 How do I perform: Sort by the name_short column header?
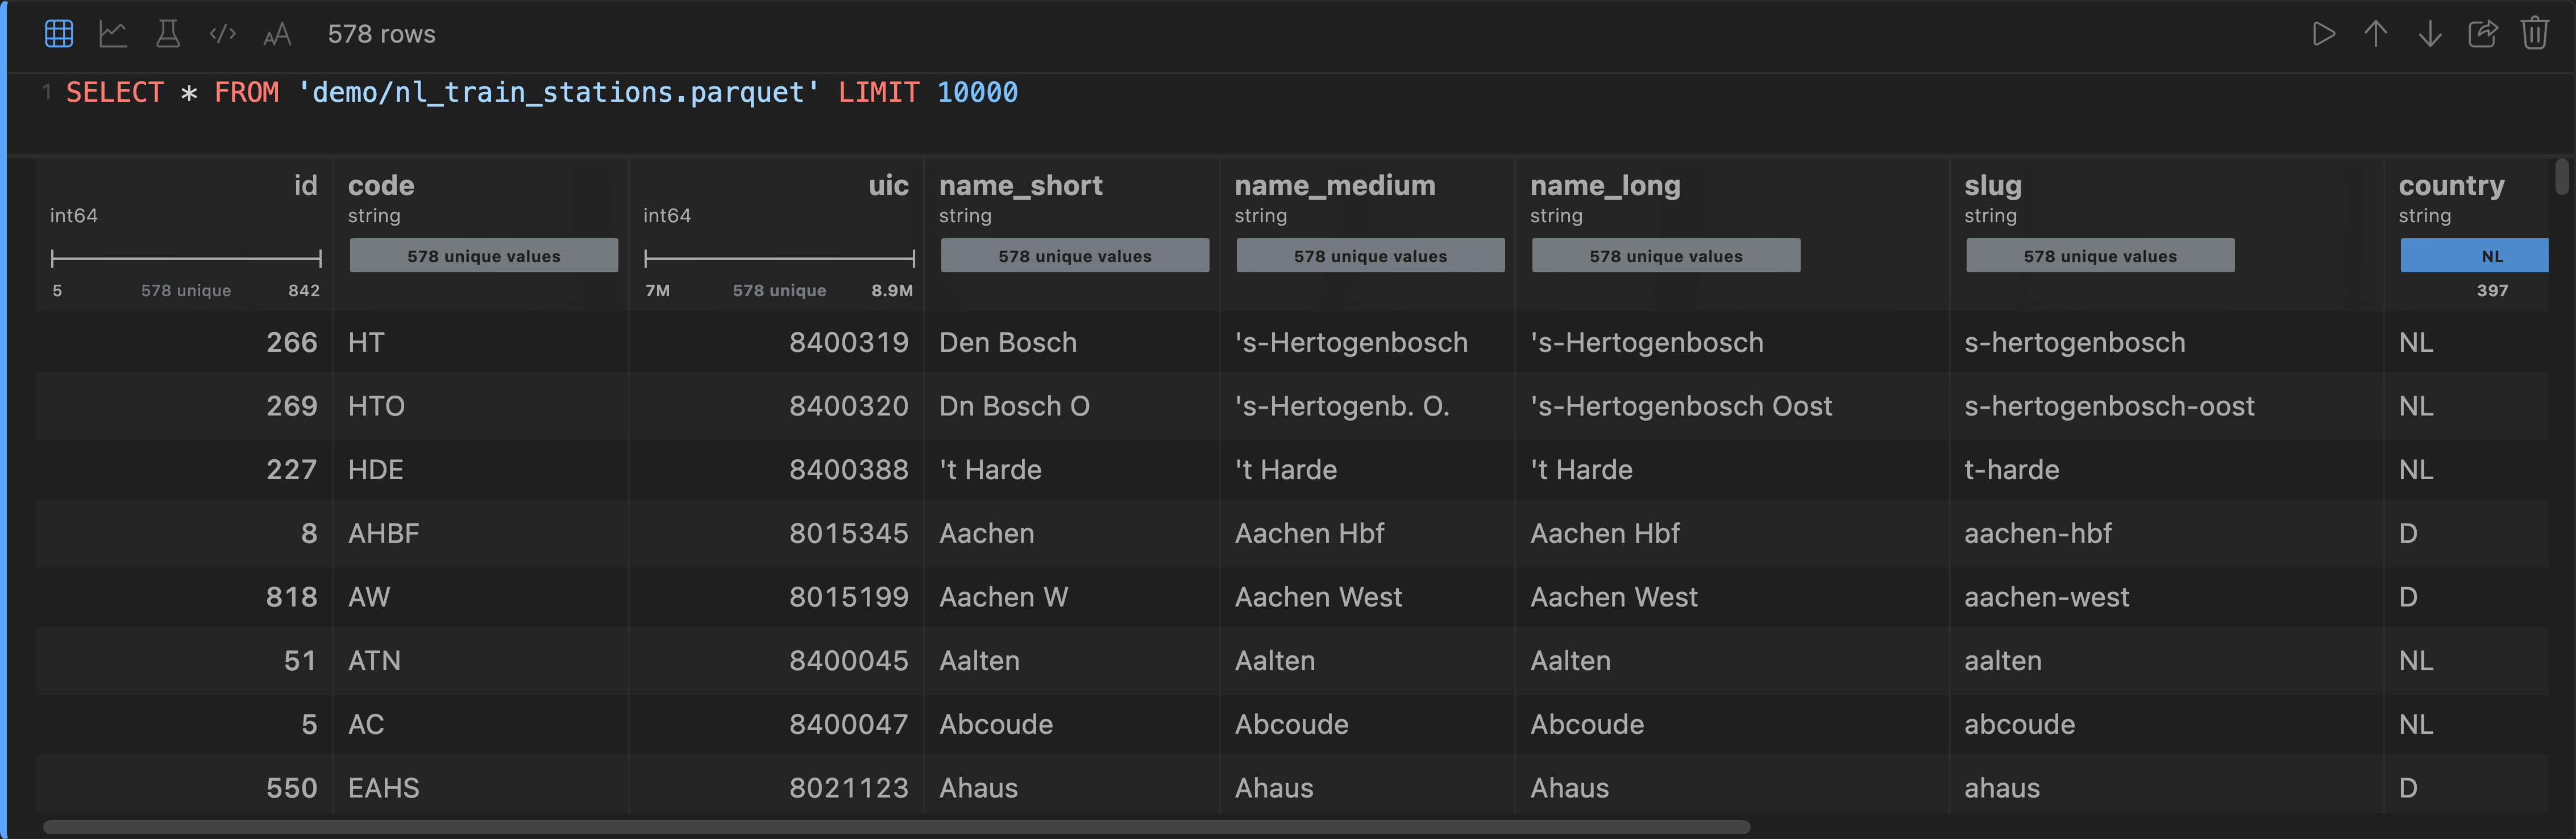click(x=1020, y=185)
